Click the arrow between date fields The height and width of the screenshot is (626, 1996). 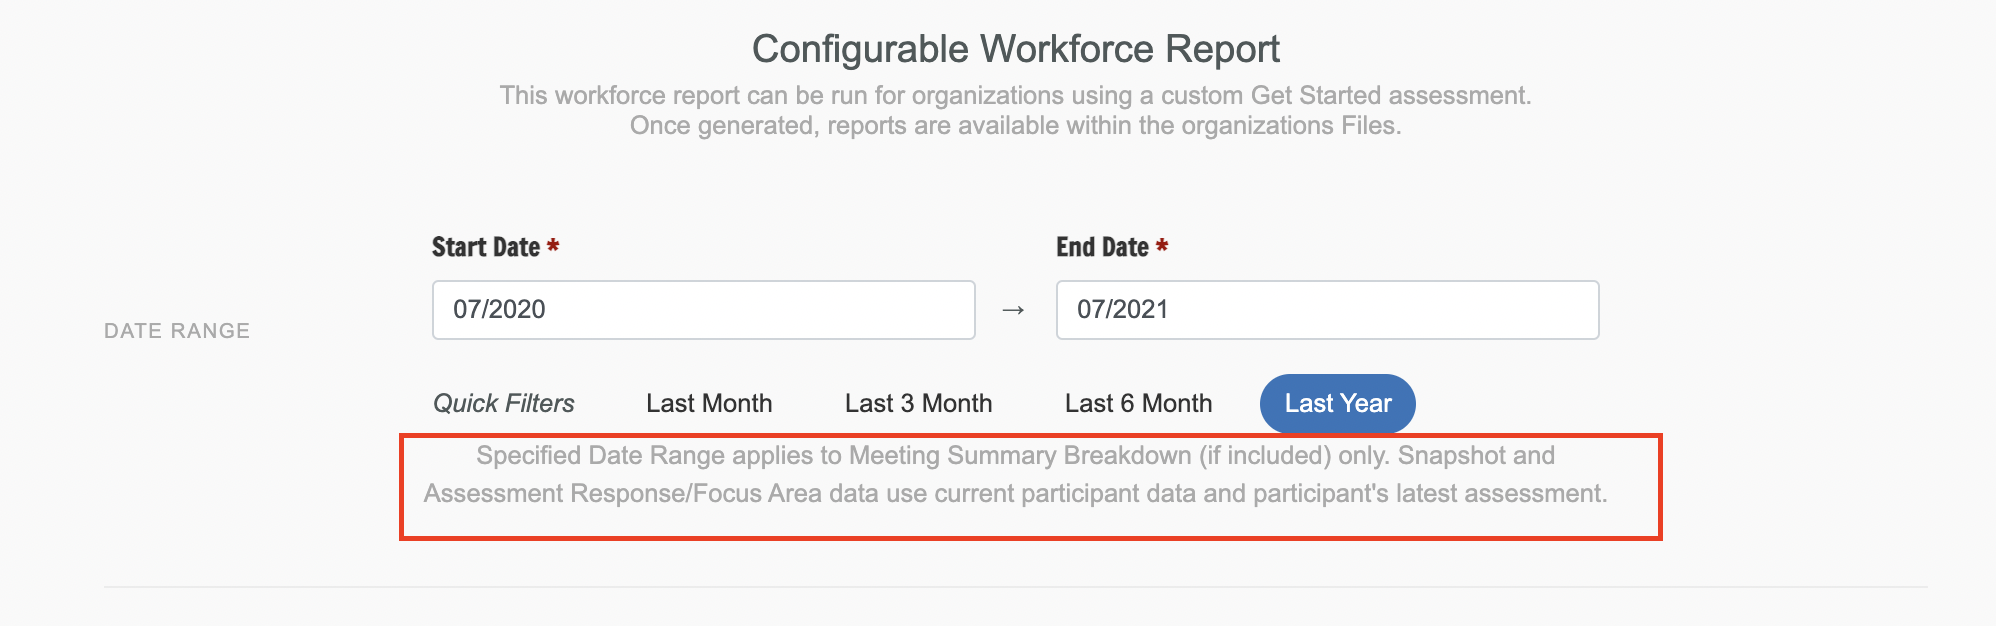[x=1013, y=310]
